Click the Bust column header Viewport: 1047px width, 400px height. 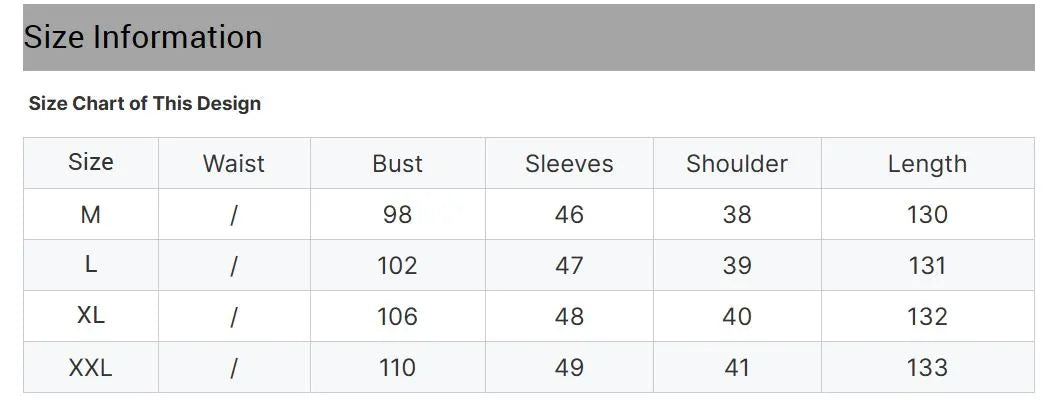point(397,164)
